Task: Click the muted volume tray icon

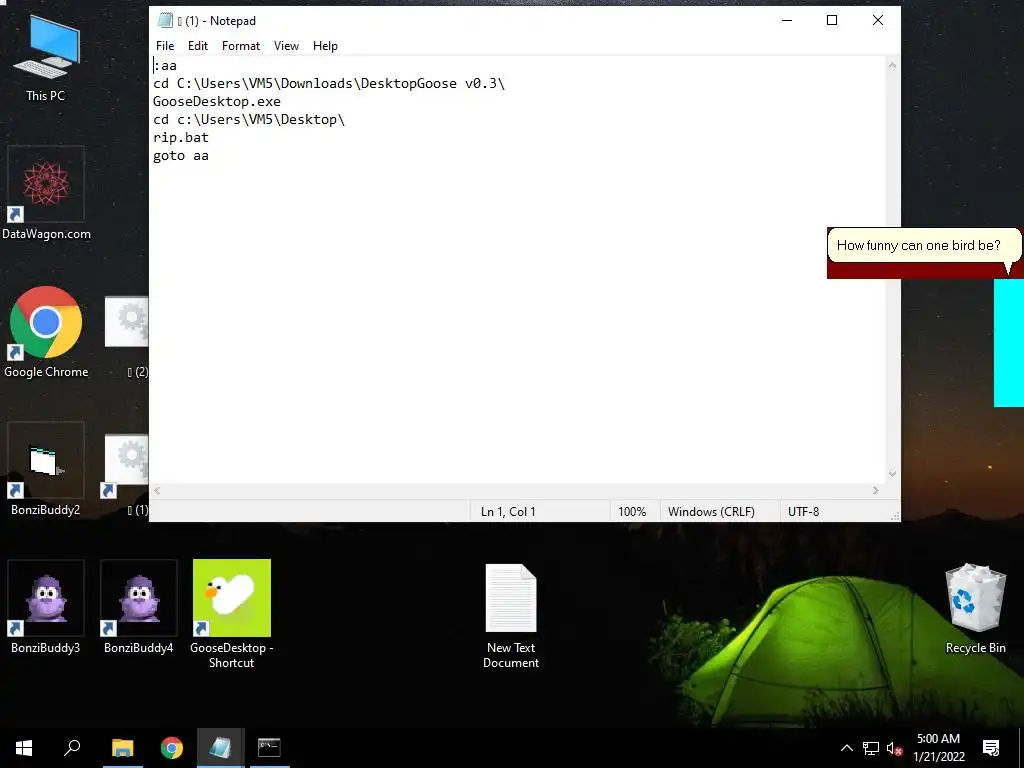Action: 894,748
